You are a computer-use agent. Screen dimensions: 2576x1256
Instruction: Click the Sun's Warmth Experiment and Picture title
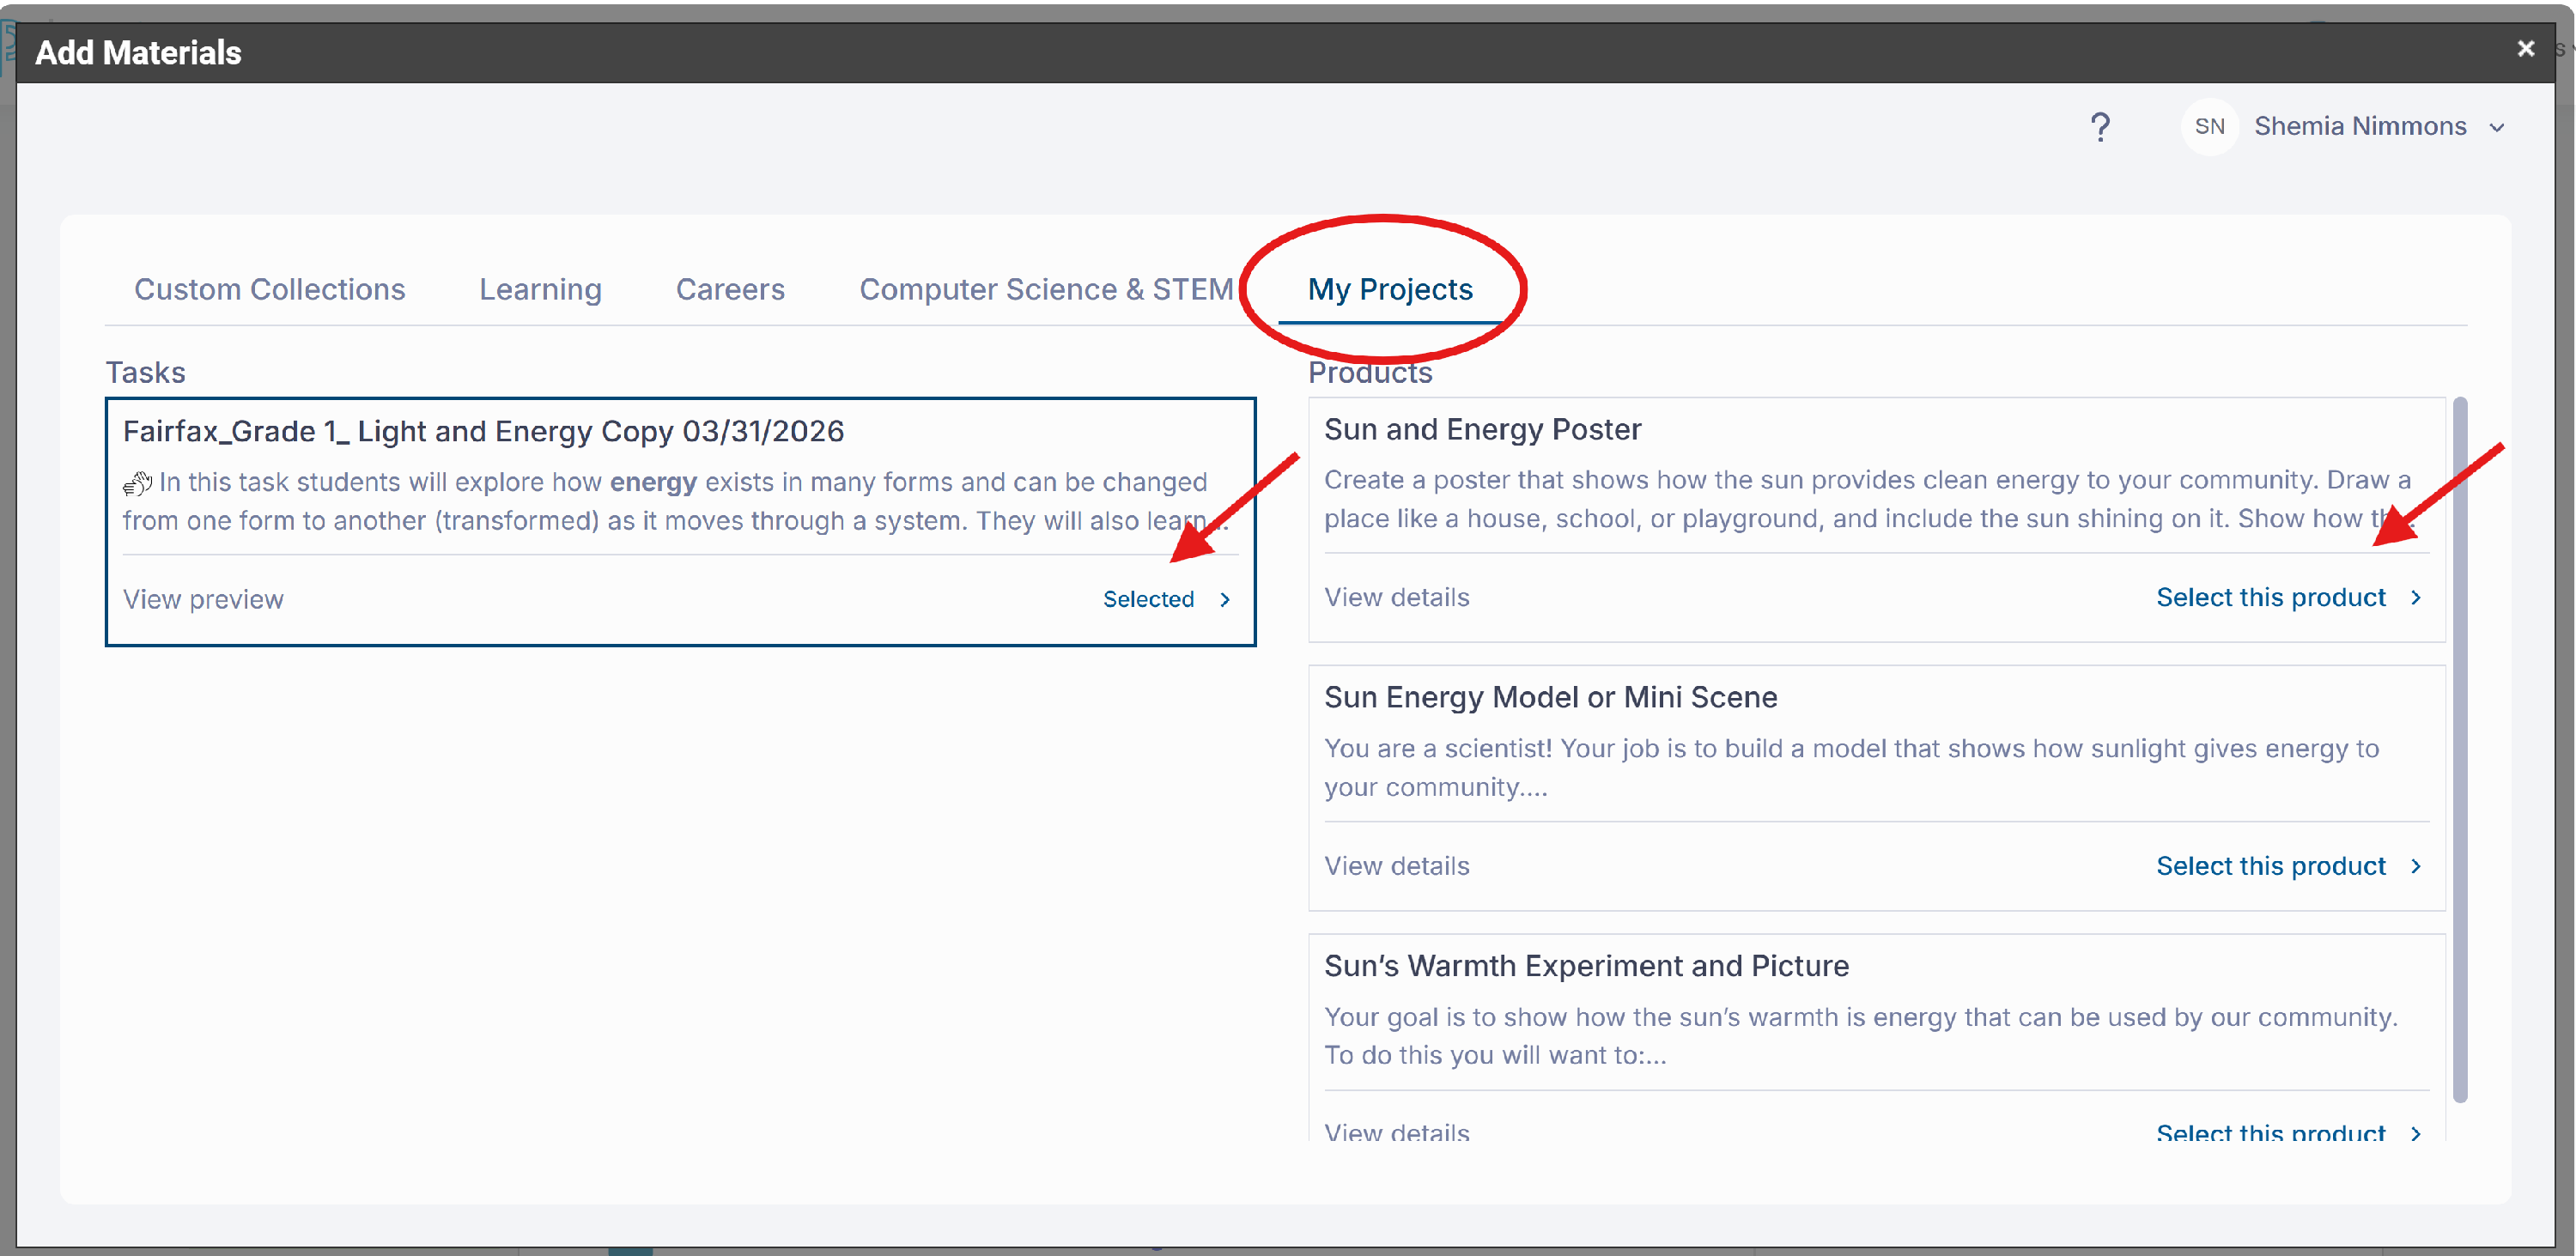(x=1586, y=966)
